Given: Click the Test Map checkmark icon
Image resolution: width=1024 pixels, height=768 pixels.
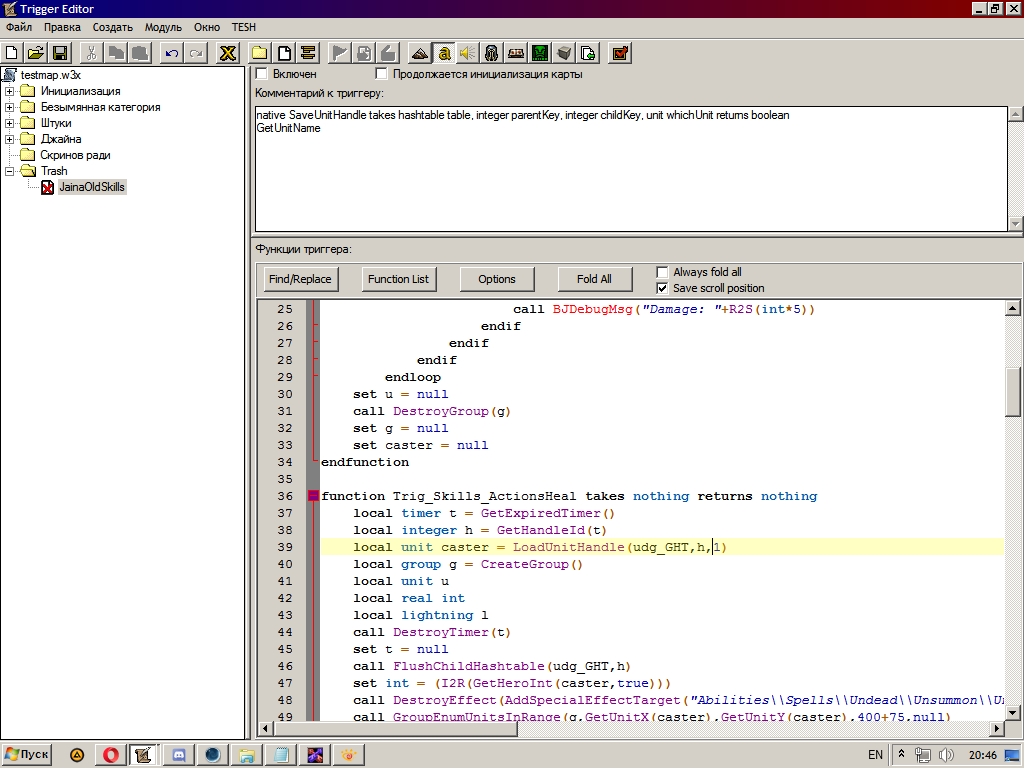Looking at the screenshot, I should (619, 53).
